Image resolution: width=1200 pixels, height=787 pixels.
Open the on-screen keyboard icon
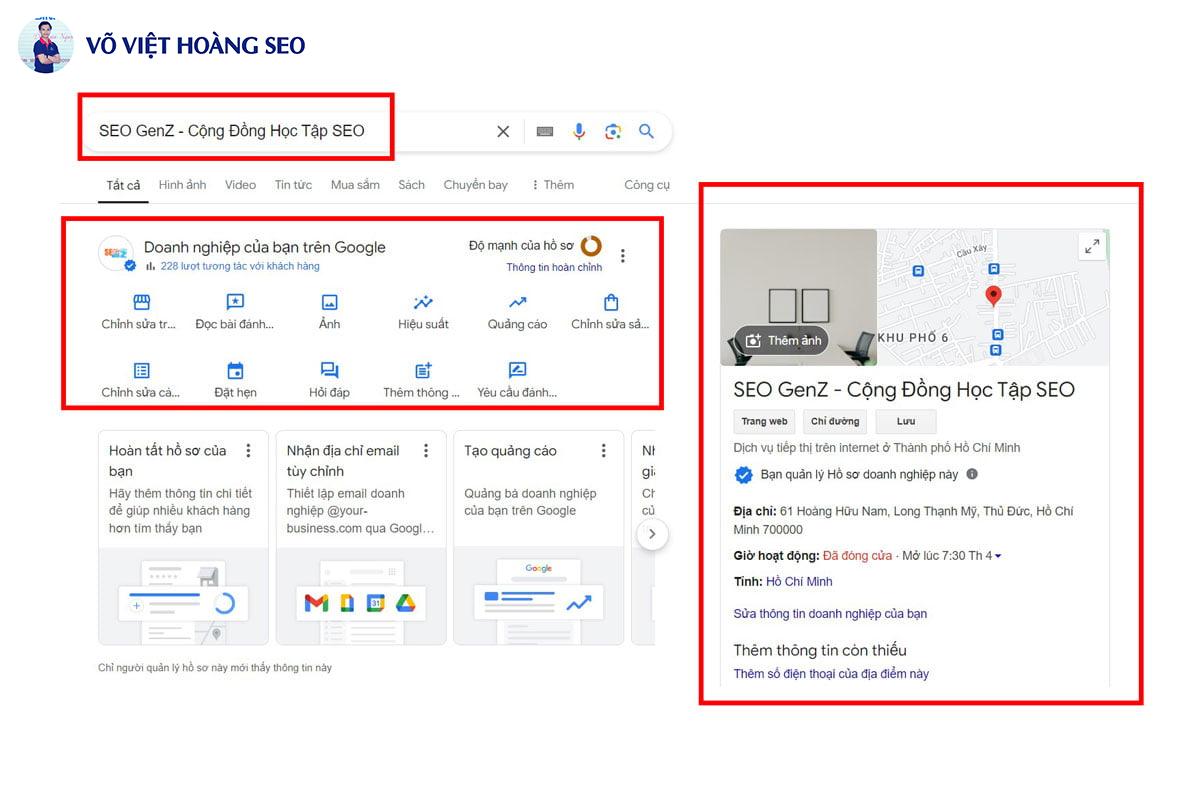pos(545,131)
